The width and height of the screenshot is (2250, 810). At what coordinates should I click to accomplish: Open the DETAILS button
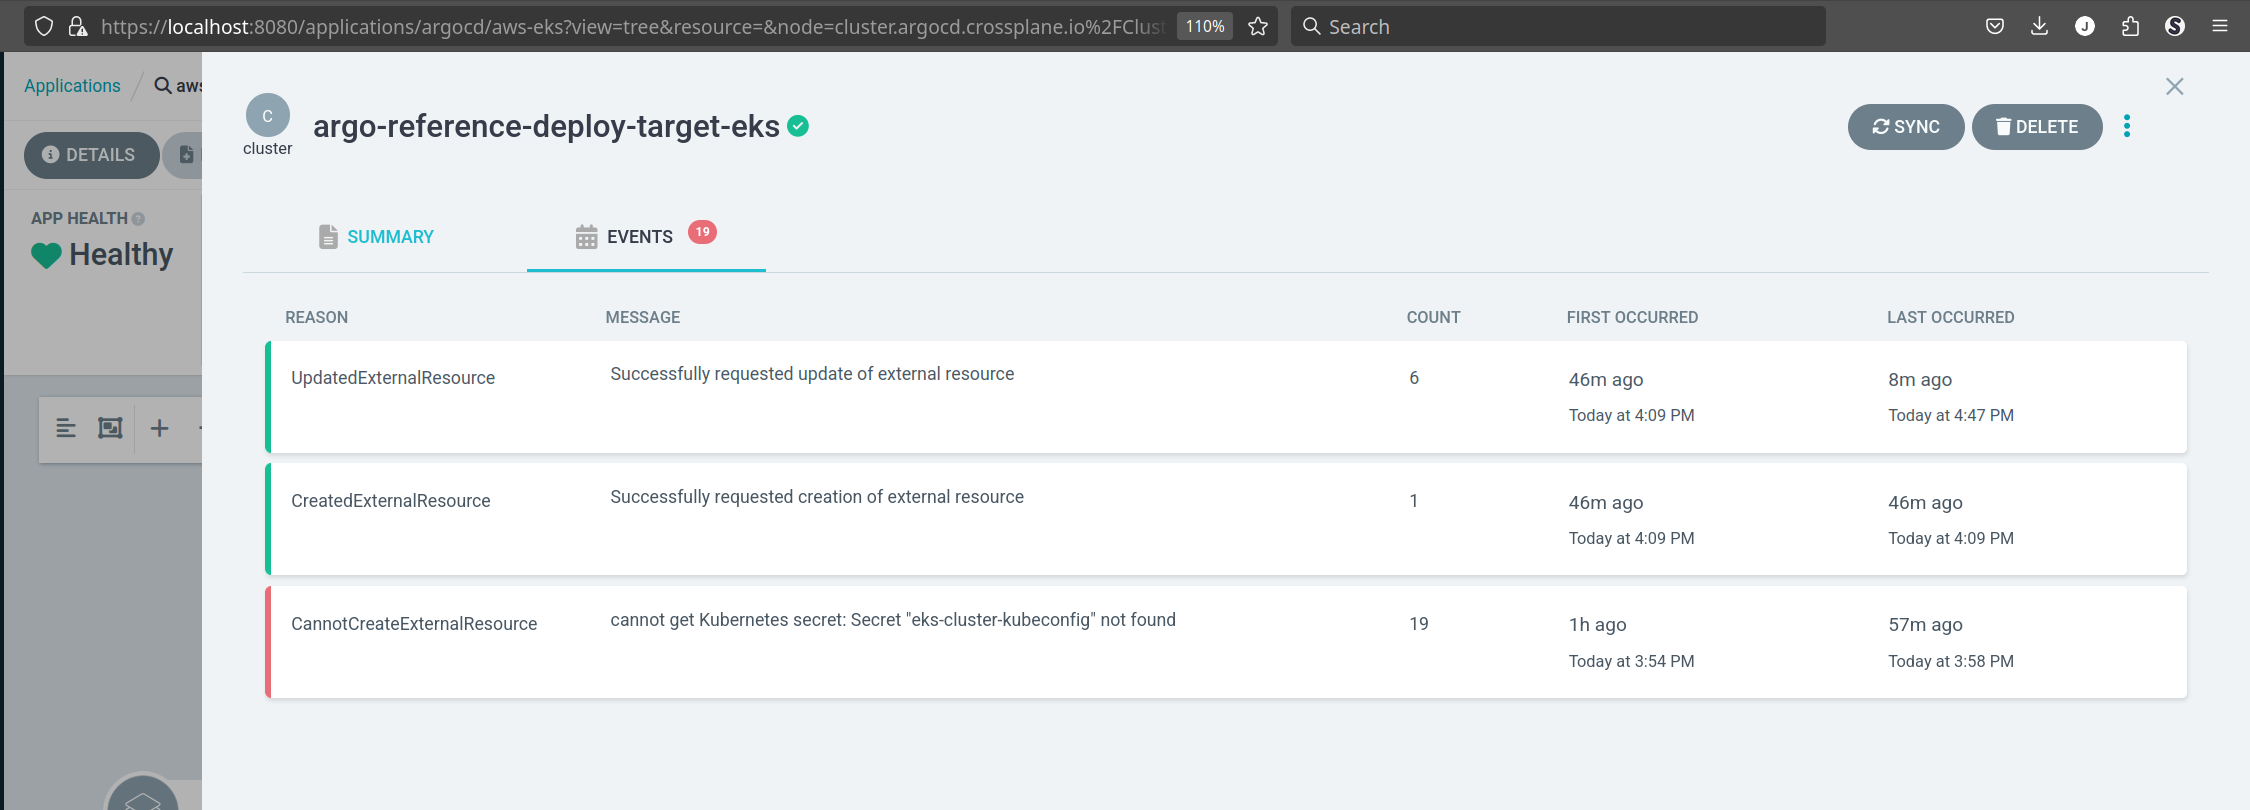click(x=90, y=155)
